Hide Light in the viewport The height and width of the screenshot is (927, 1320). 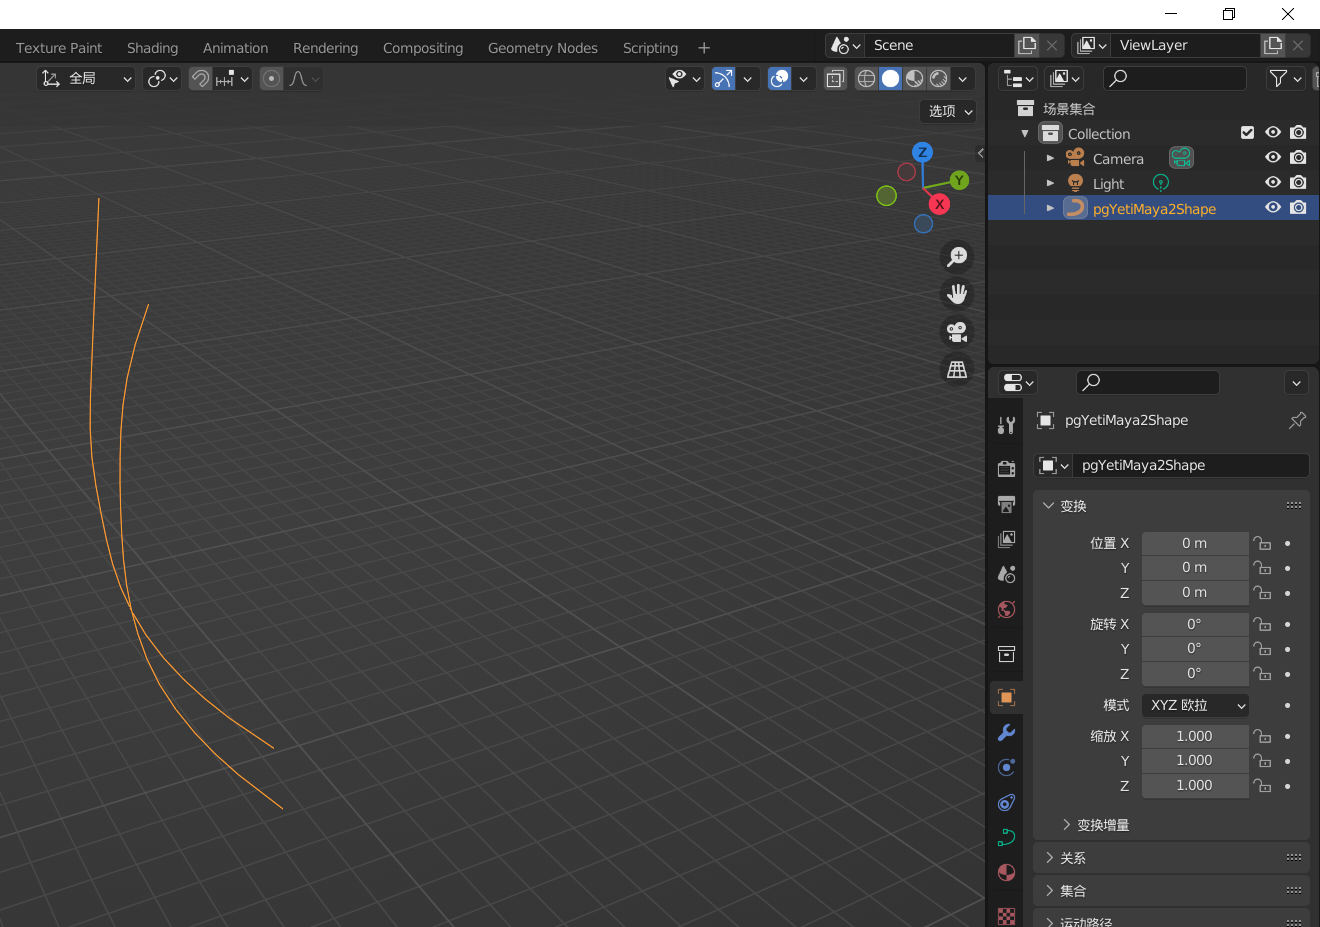pos(1273,183)
